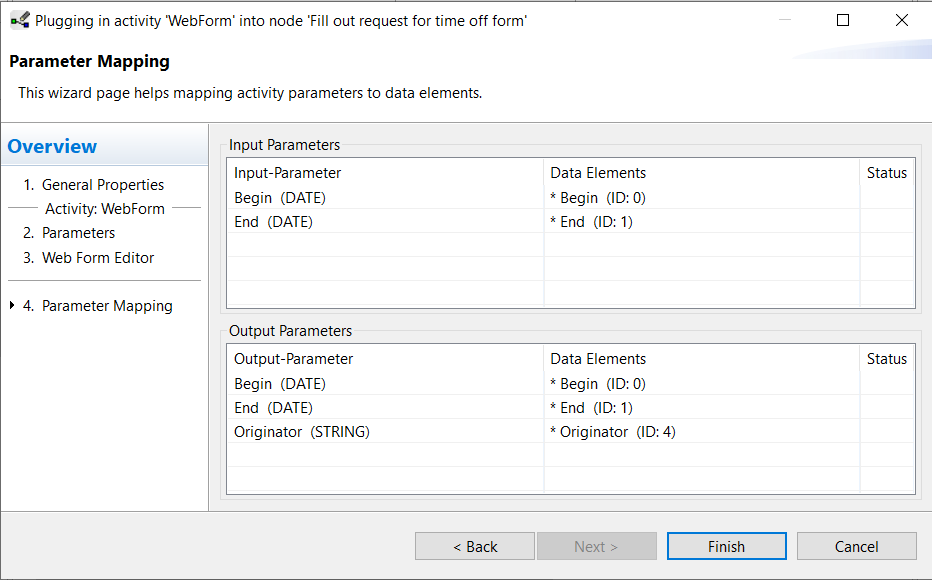Image resolution: width=932 pixels, height=580 pixels.
Task: Open General Properties step in overview
Action: pyautogui.click(x=93, y=185)
